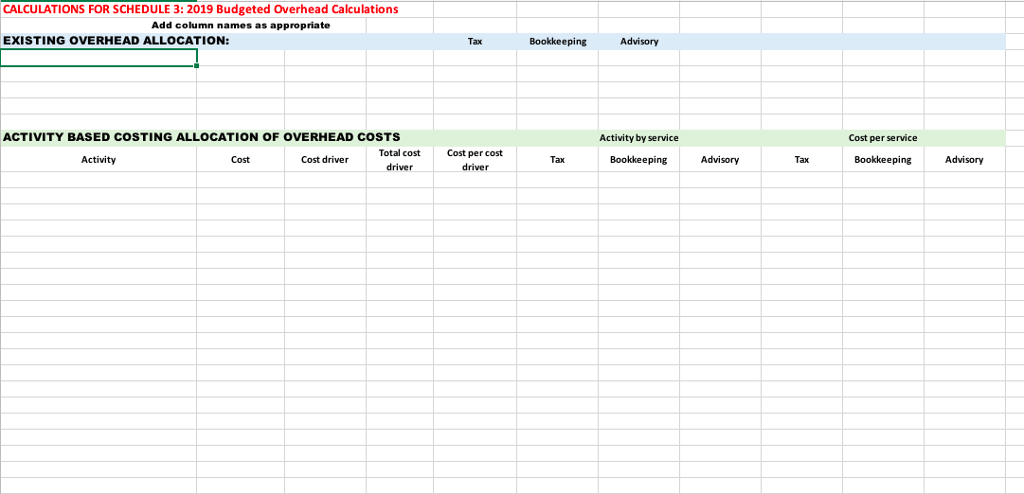Image resolution: width=1024 pixels, height=494 pixels.
Task: Click Advisory header under Activity by service
Action: (720, 159)
